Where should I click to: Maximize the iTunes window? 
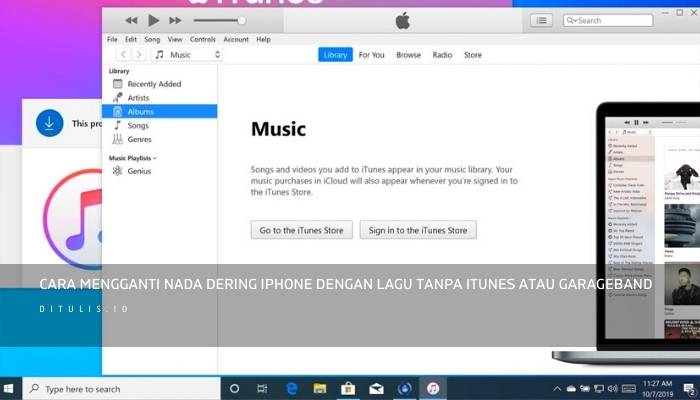coord(680,12)
